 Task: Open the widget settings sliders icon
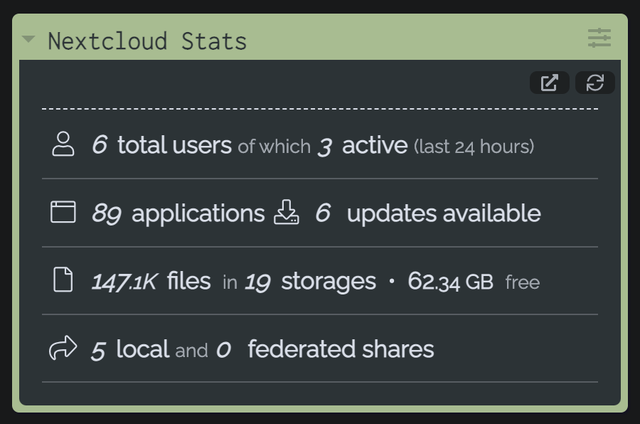[x=599, y=38]
